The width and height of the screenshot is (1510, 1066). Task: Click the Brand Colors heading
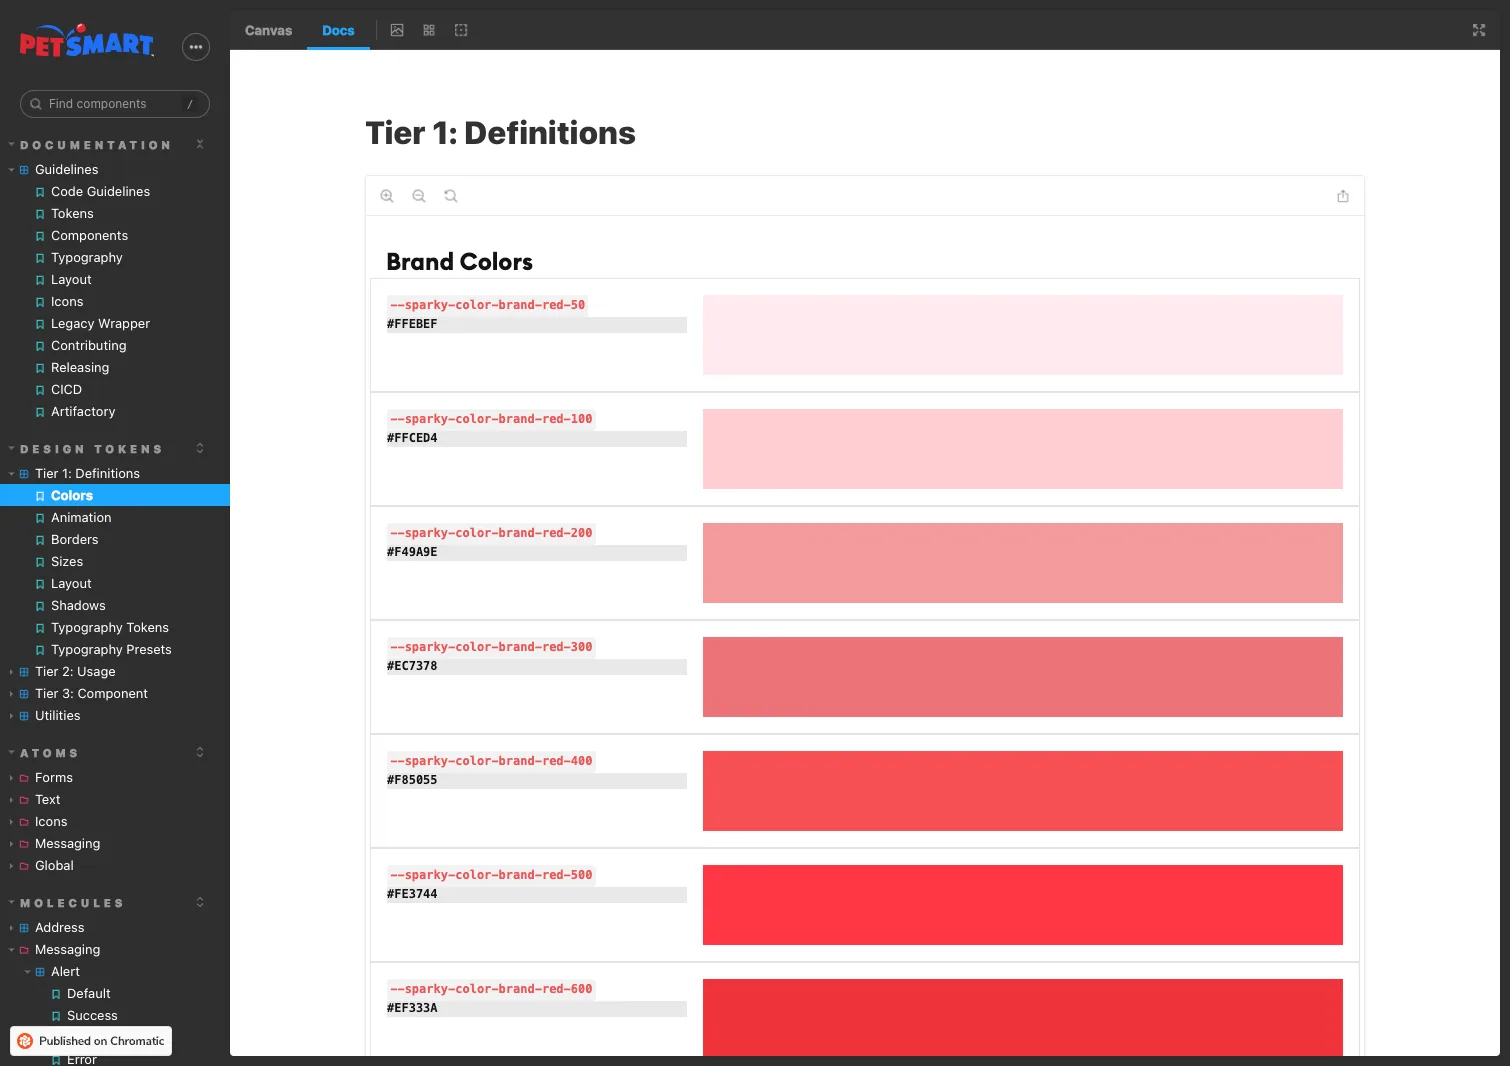pyautogui.click(x=459, y=262)
